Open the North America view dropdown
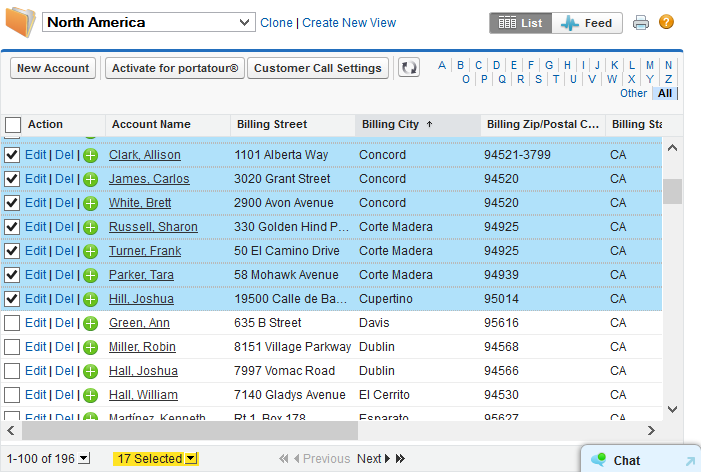701x472 pixels. (149, 22)
